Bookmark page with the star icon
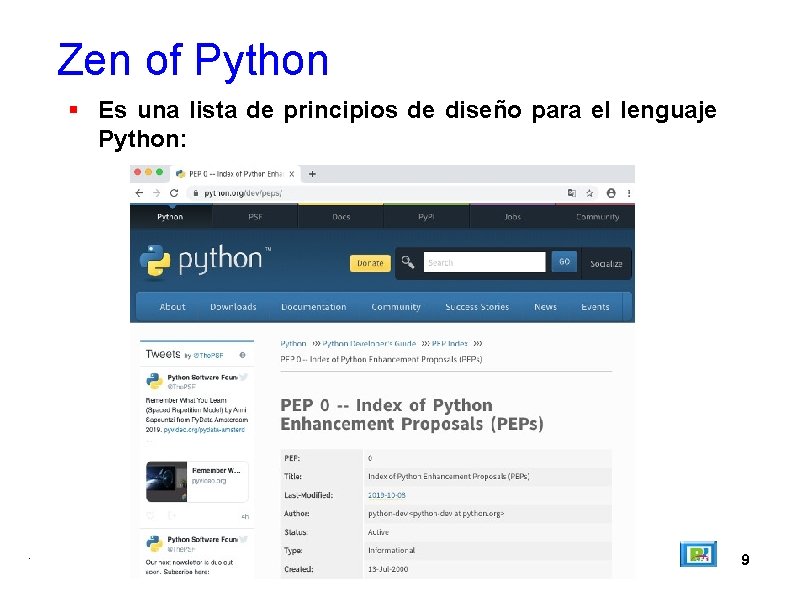This screenshot has height=595, width=794. point(589,193)
